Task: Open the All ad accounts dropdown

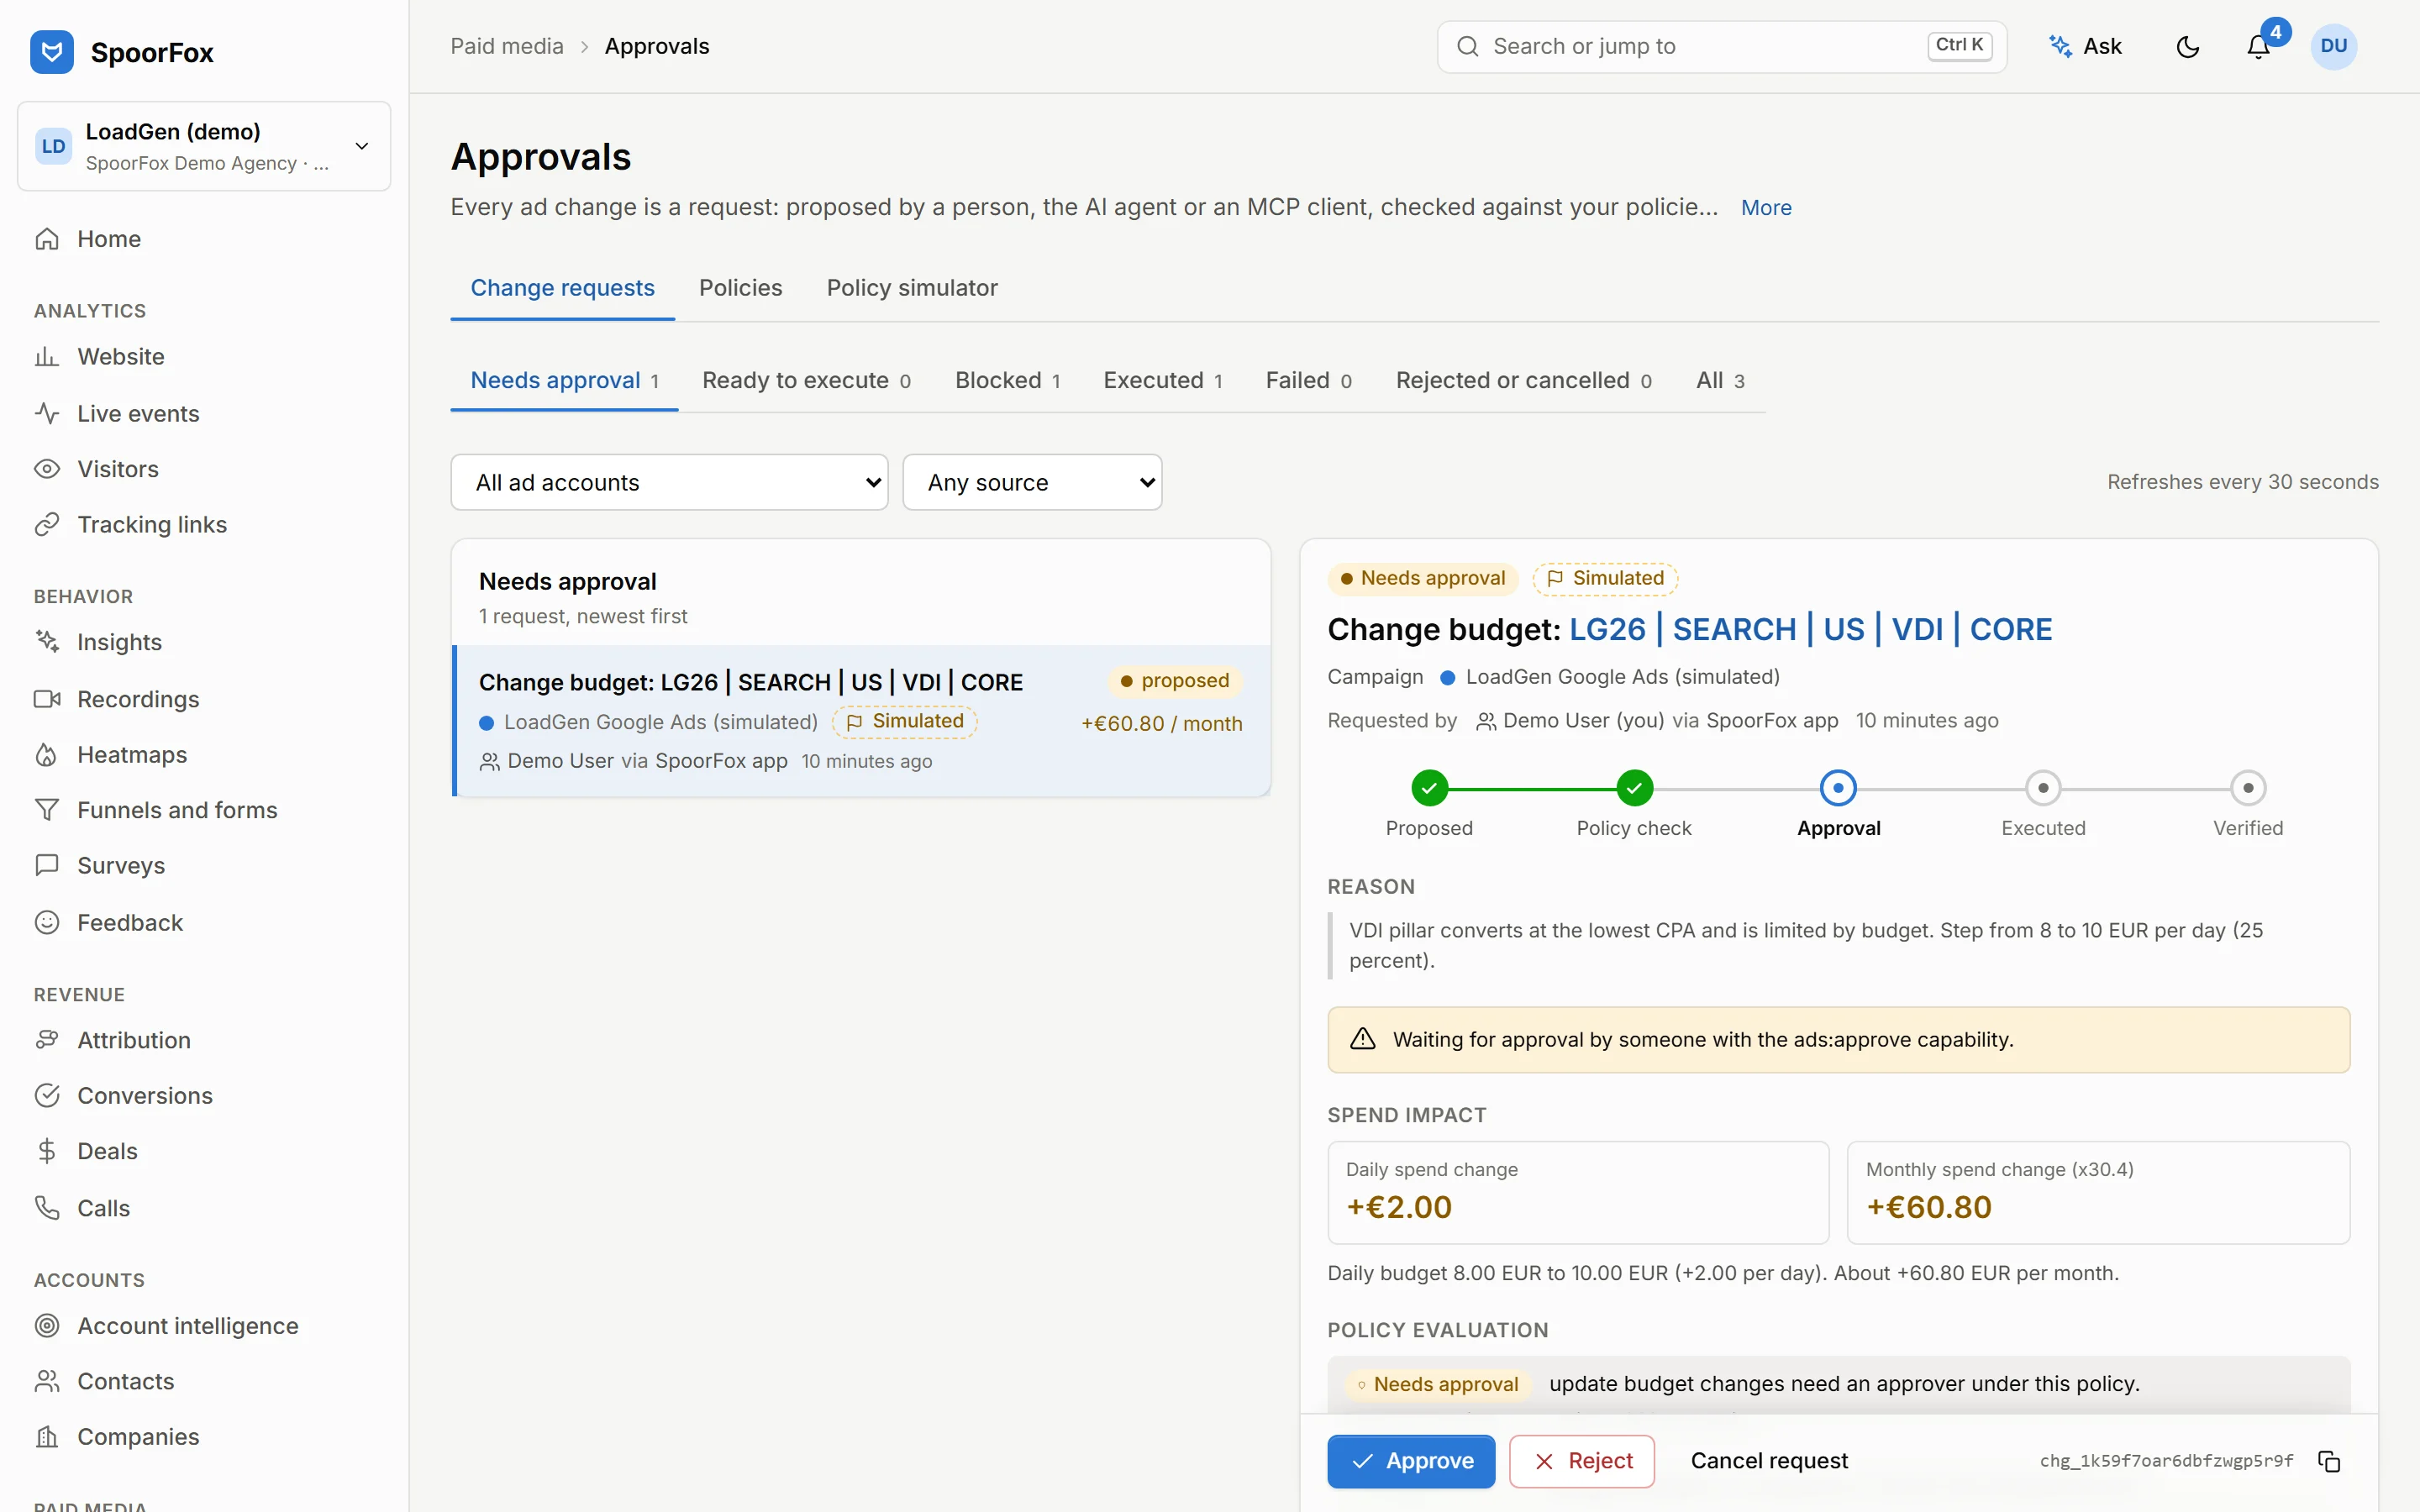Action: (x=669, y=482)
